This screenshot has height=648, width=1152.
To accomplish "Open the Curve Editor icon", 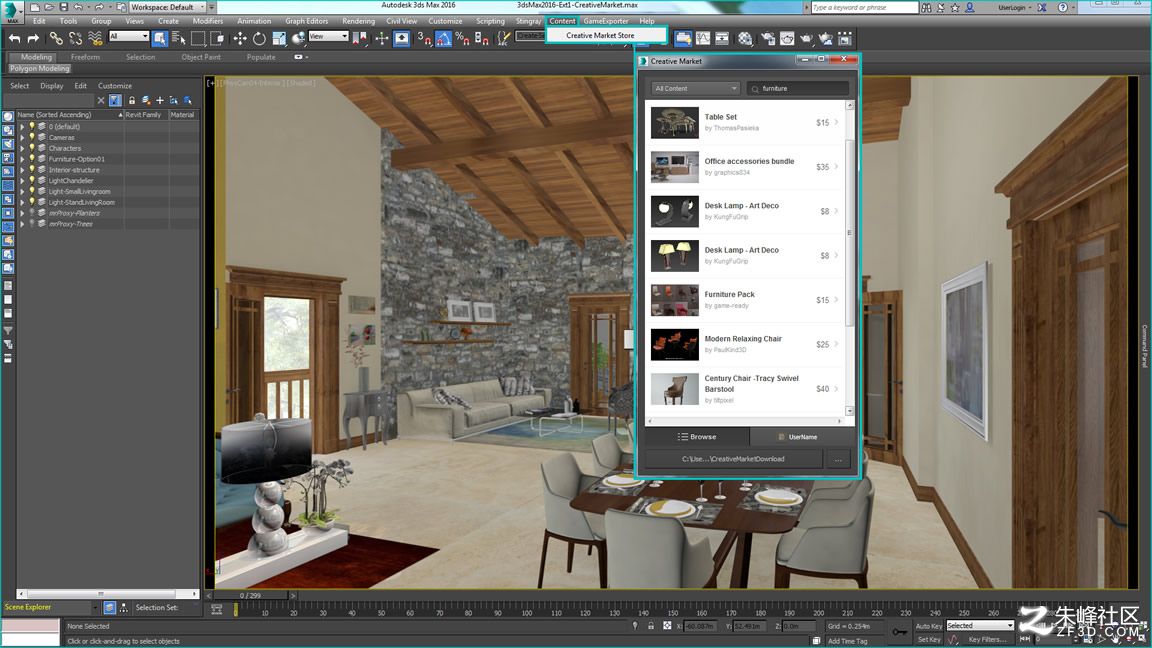I will [703, 38].
